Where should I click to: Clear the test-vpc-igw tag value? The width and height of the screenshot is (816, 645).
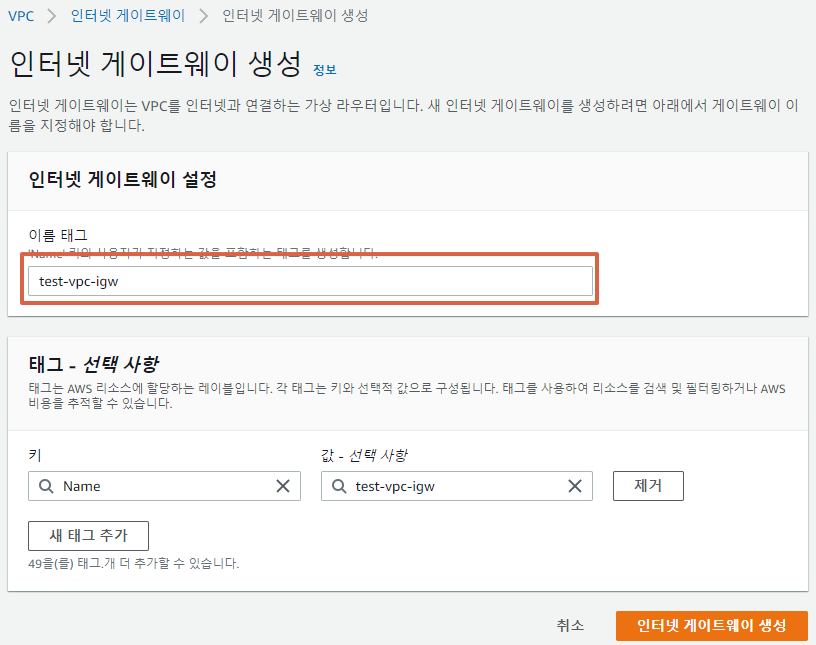click(x=575, y=486)
